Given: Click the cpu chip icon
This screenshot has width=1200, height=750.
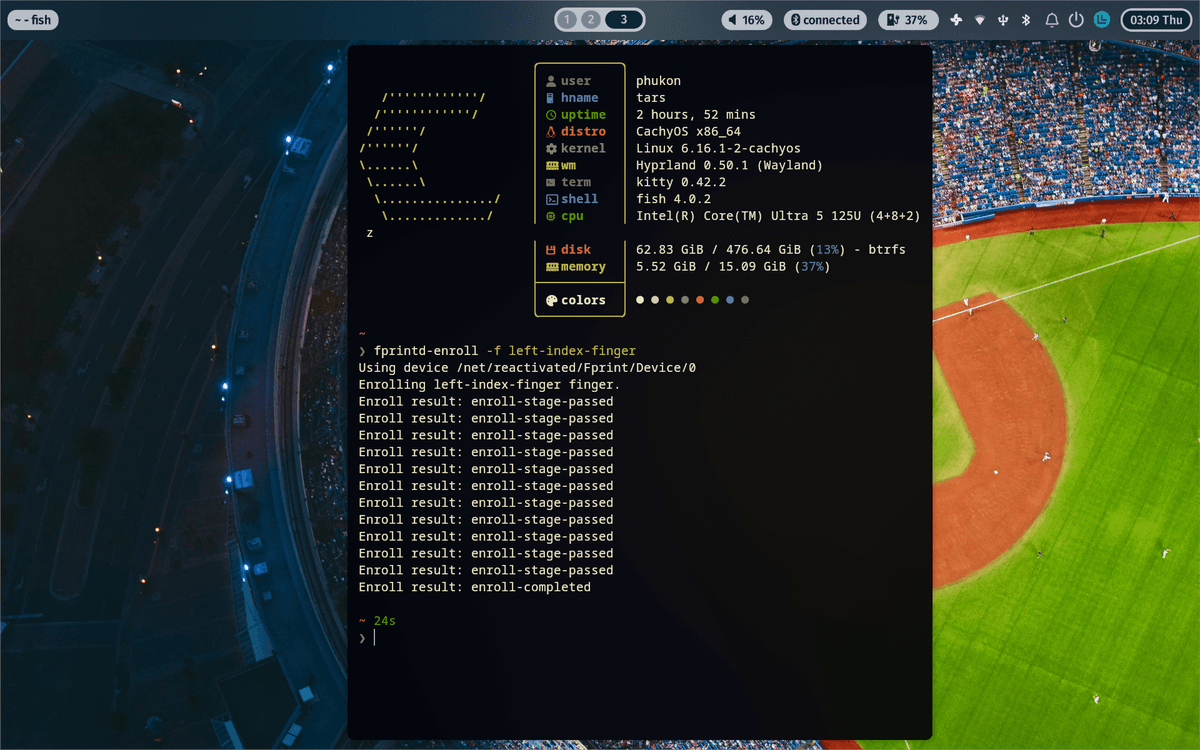Looking at the screenshot, I should 550,216.
